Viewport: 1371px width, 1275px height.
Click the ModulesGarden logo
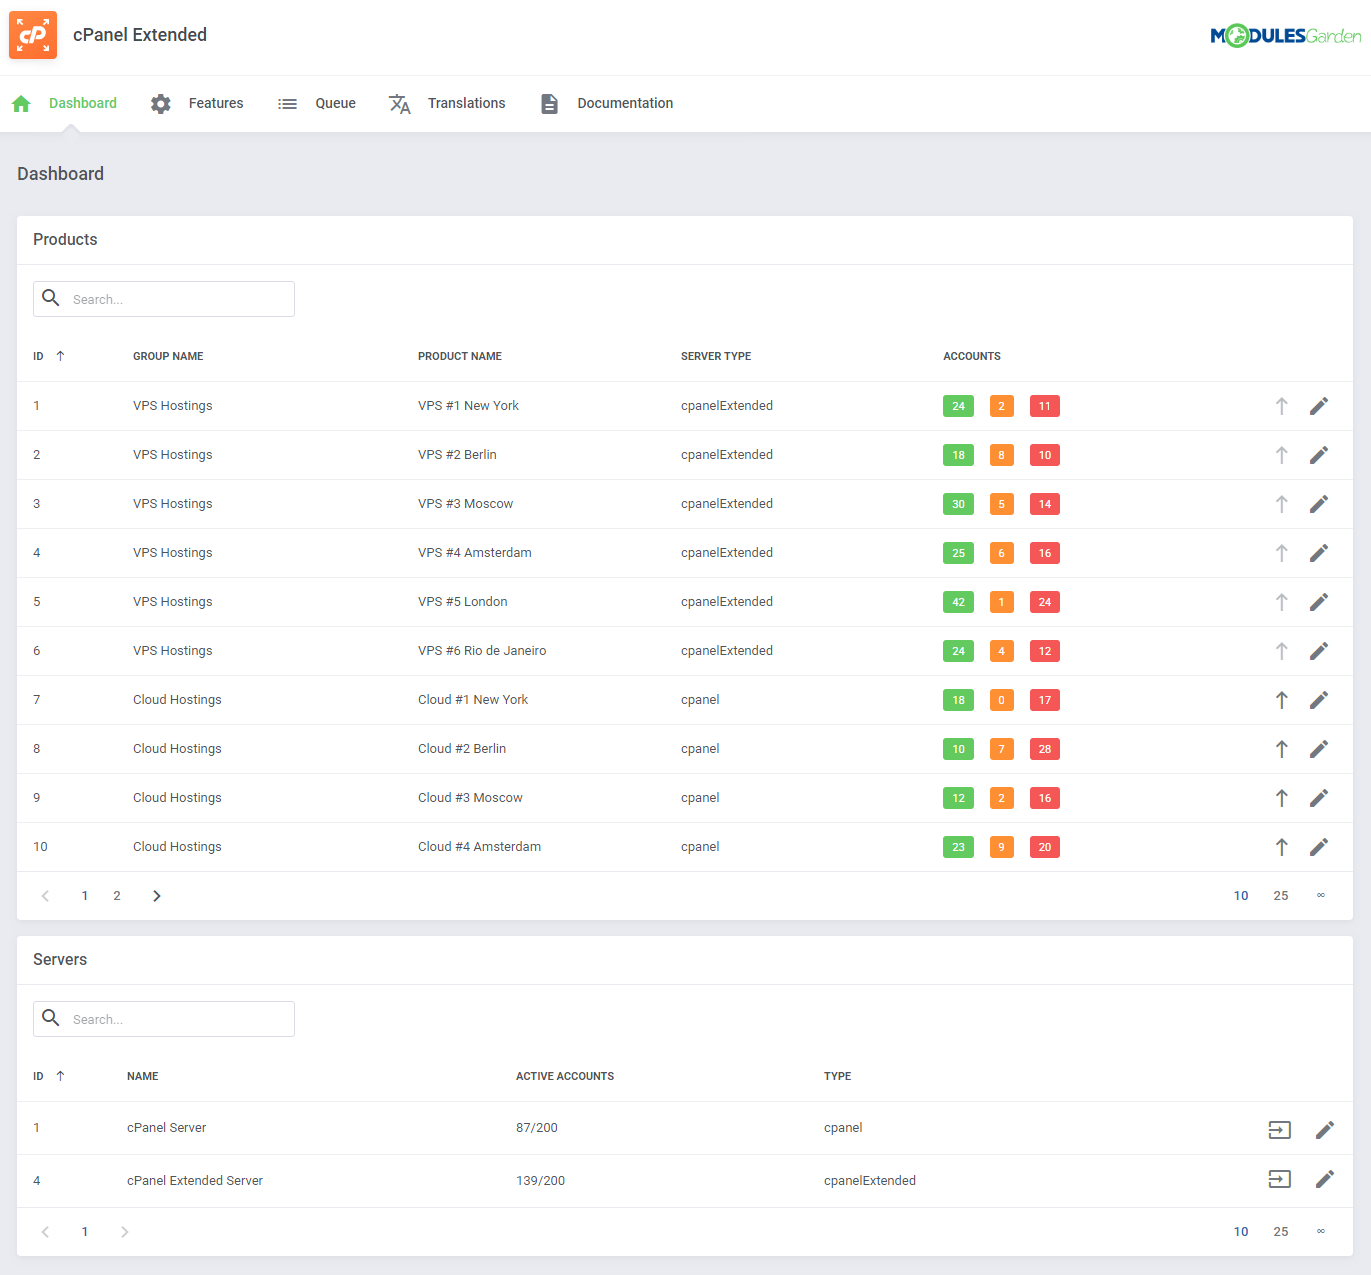[x=1285, y=34]
